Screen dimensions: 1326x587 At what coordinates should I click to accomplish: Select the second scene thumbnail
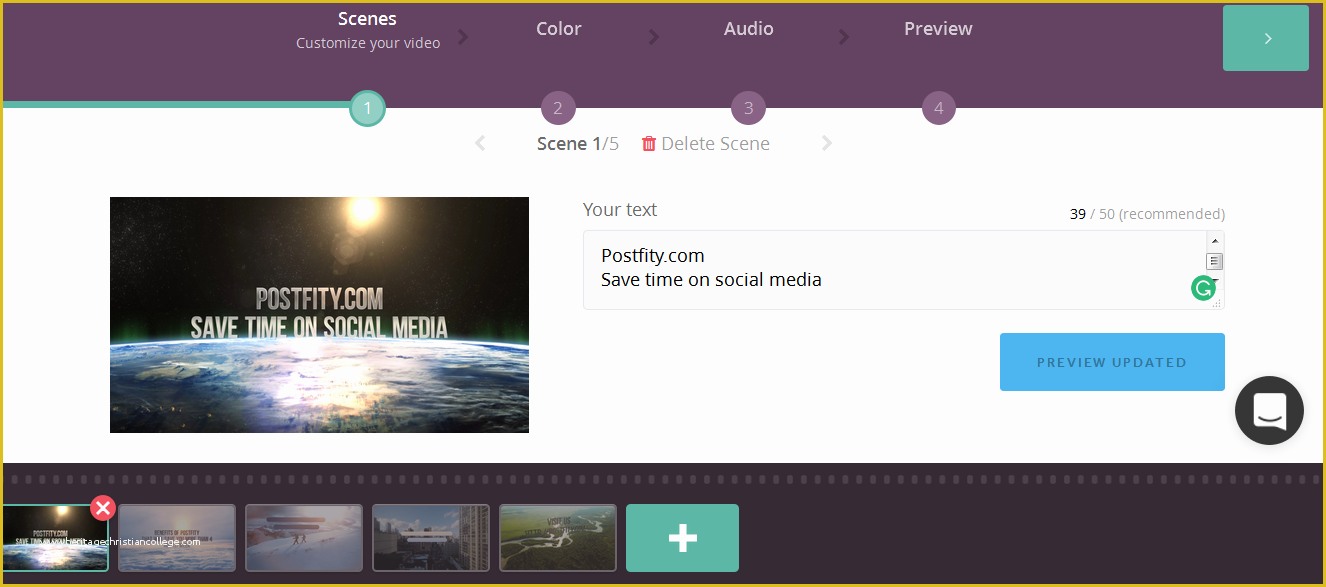coord(177,538)
